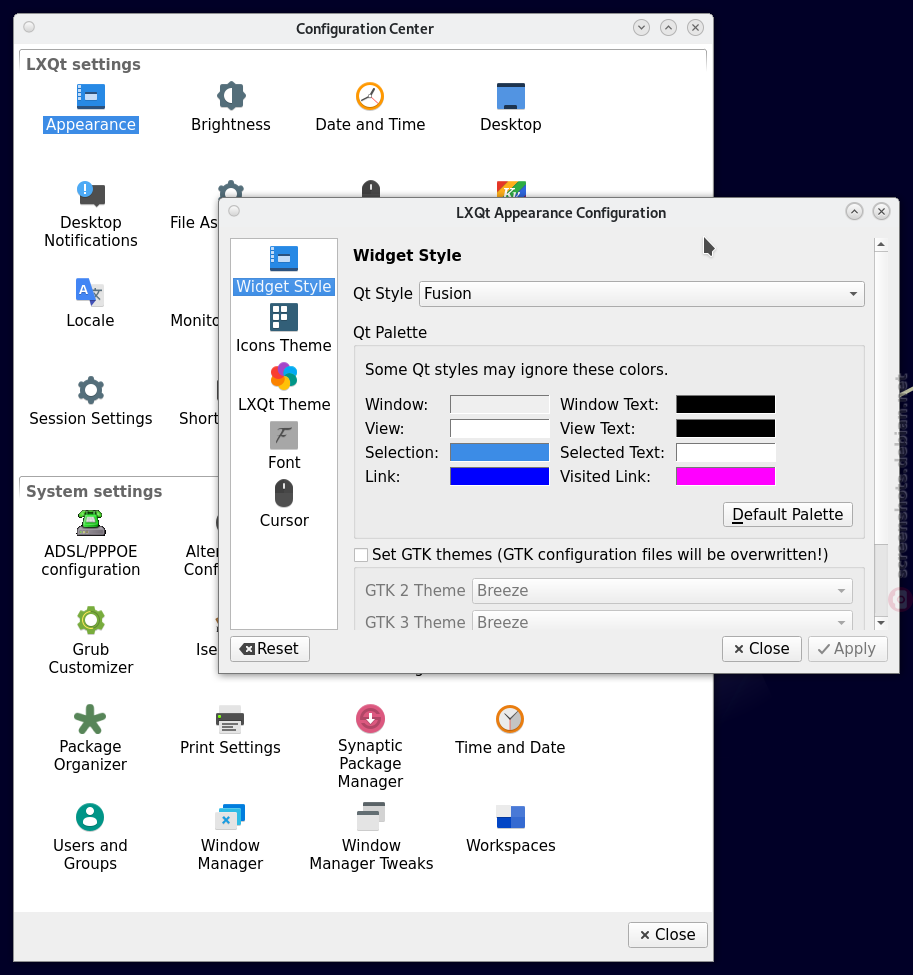Screen dimensions: 913x975
Task: Open the Time and Date clock icon
Action: coord(510,719)
